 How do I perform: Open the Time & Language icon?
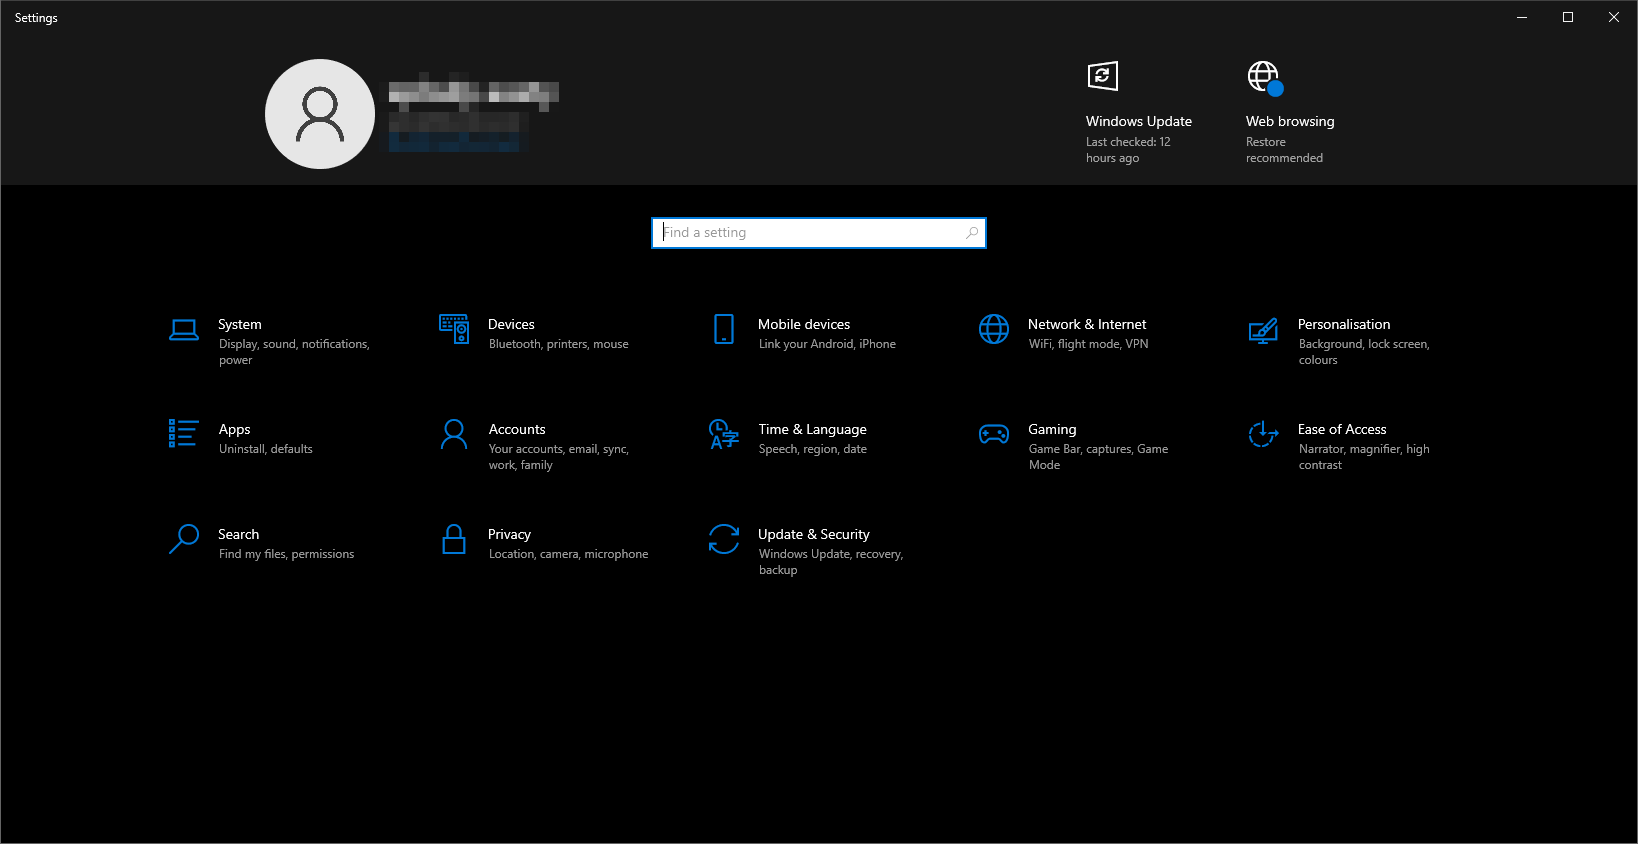(x=724, y=434)
